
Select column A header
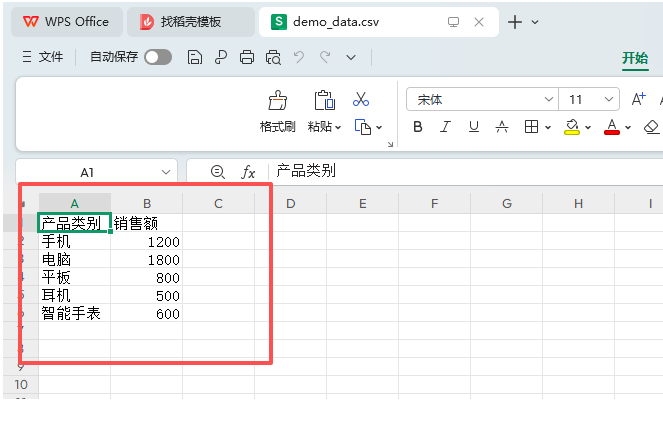(x=75, y=204)
